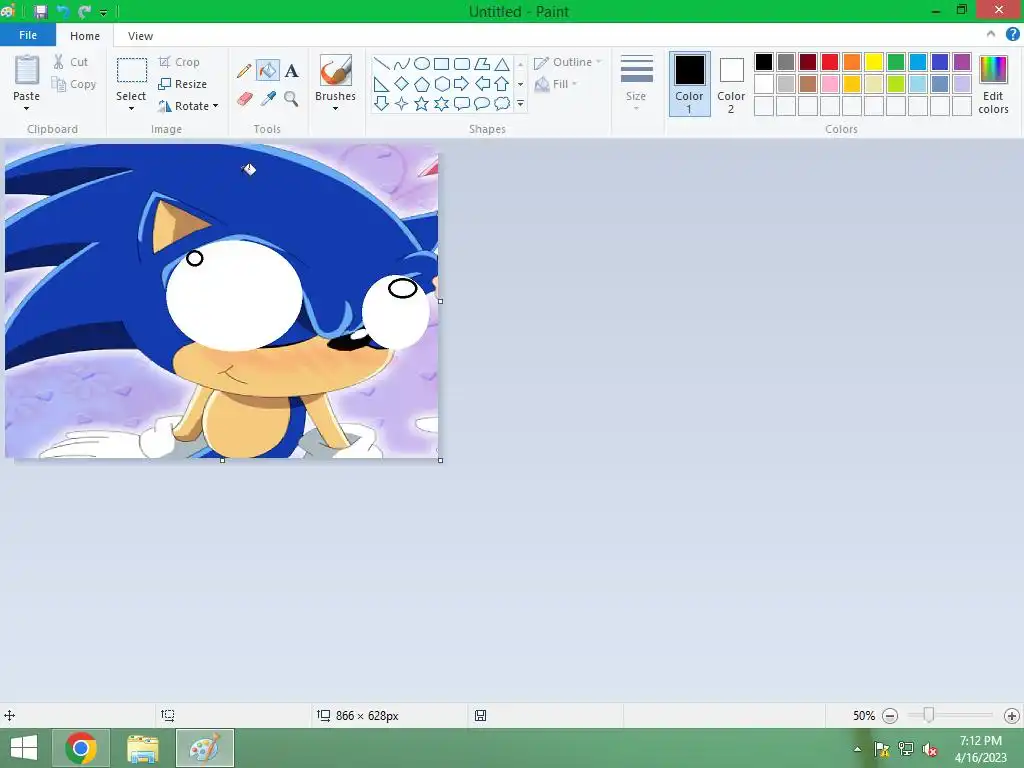The image size is (1024, 768).
Task: Choose the Rounded rectangle shape
Action: coord(462,64)
